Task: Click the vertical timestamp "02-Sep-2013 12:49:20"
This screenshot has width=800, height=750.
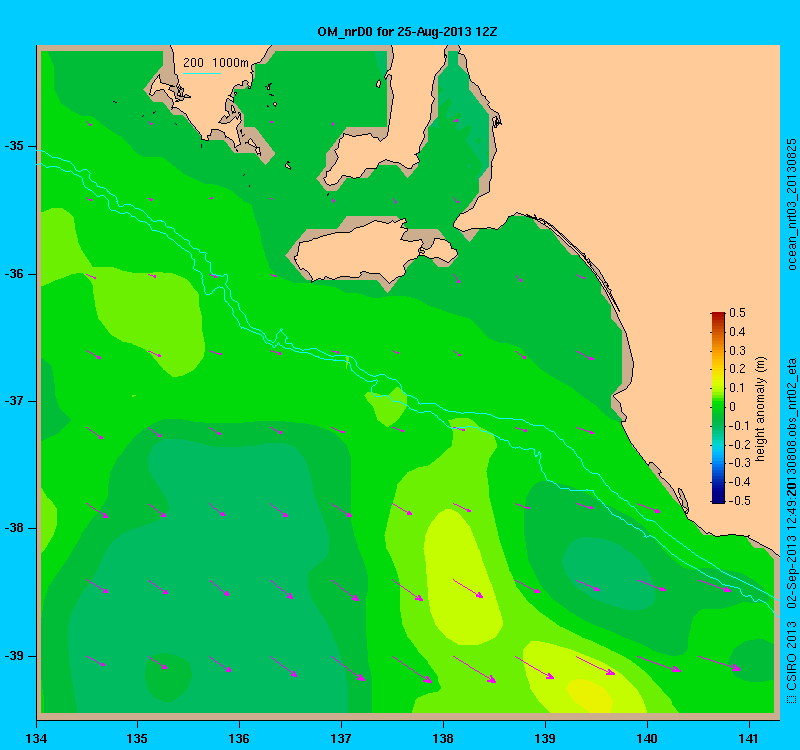Action: click(x=791, y=546)
